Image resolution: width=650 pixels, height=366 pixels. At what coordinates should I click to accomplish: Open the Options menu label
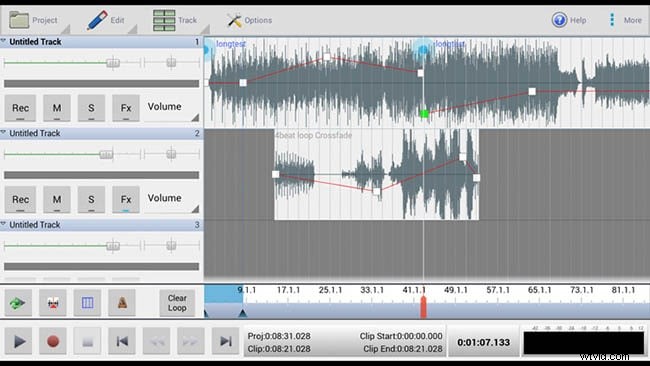(x=258, y=20)
